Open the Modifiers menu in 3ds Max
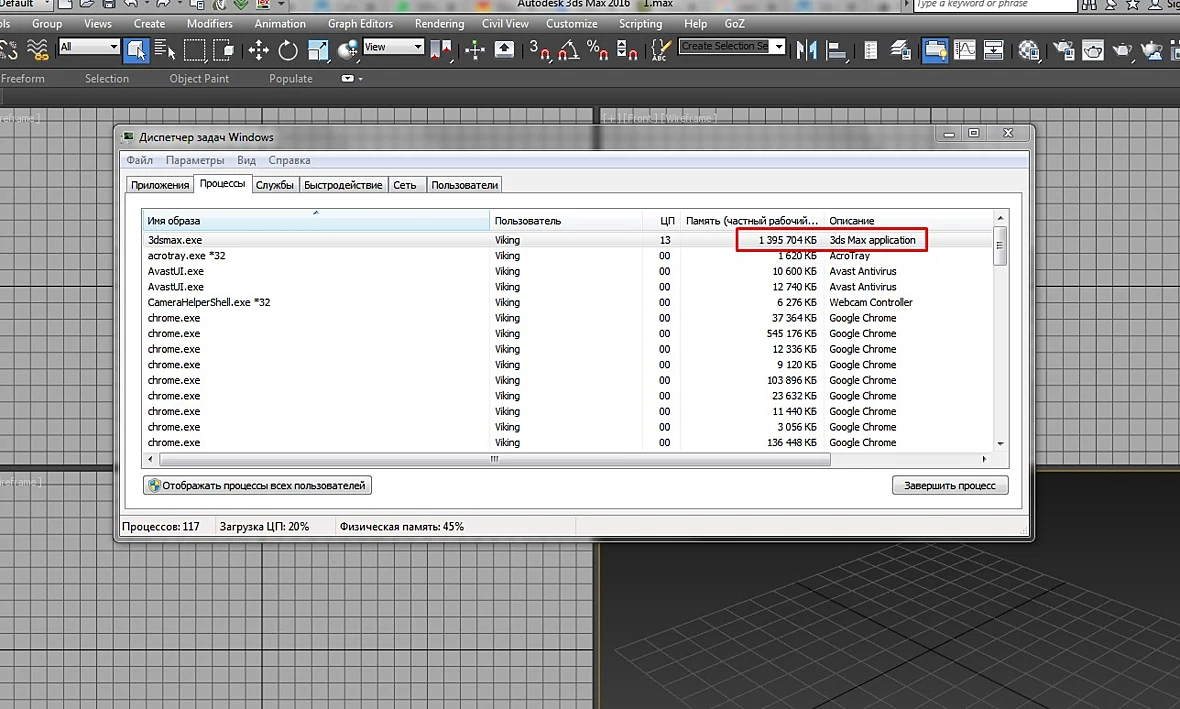This screenshot has width=1180, height=709. tap(209, 23)
